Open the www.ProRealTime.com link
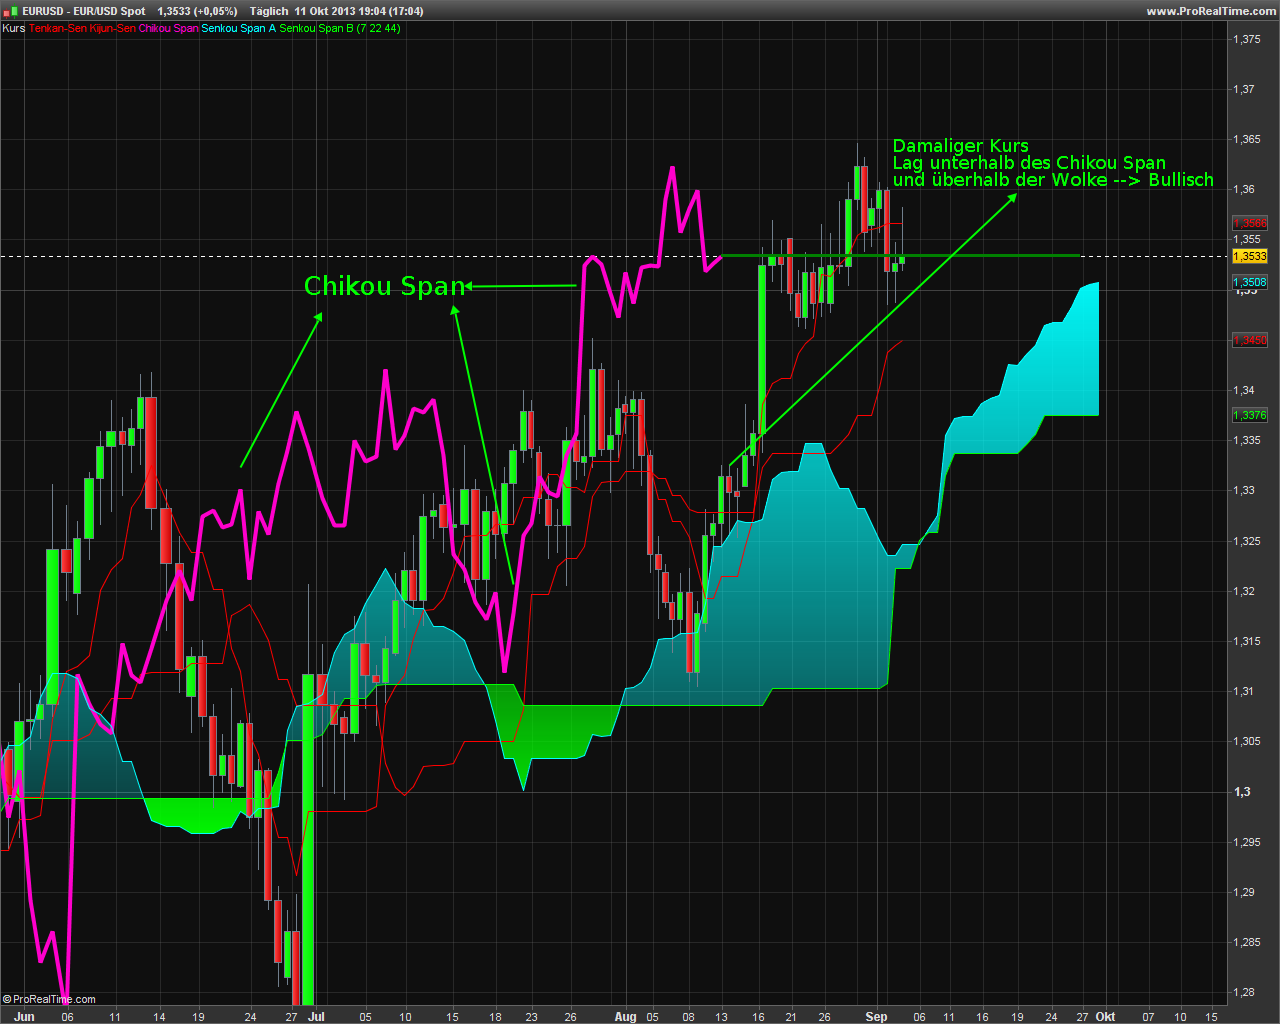The height and width of the screenshot is (1024, 1280). [1211, 11]
